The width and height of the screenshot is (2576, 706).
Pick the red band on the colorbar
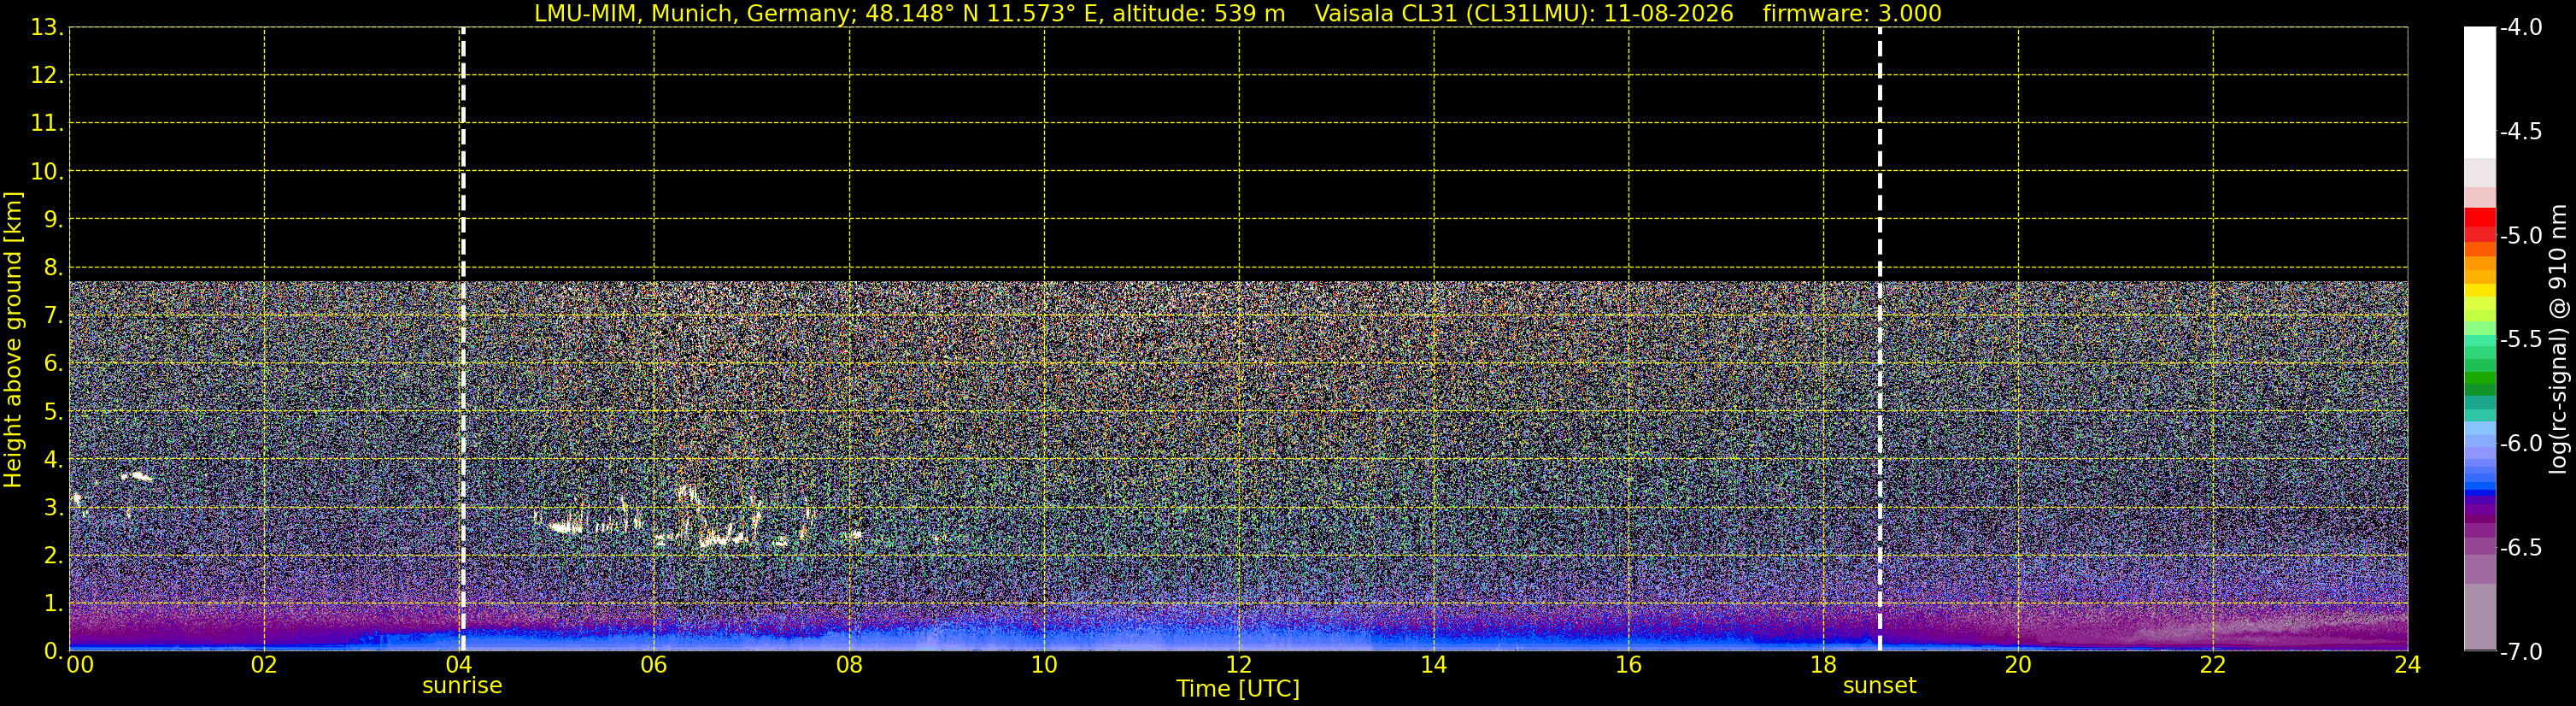pyautogui.click(x=2479, y=218)
